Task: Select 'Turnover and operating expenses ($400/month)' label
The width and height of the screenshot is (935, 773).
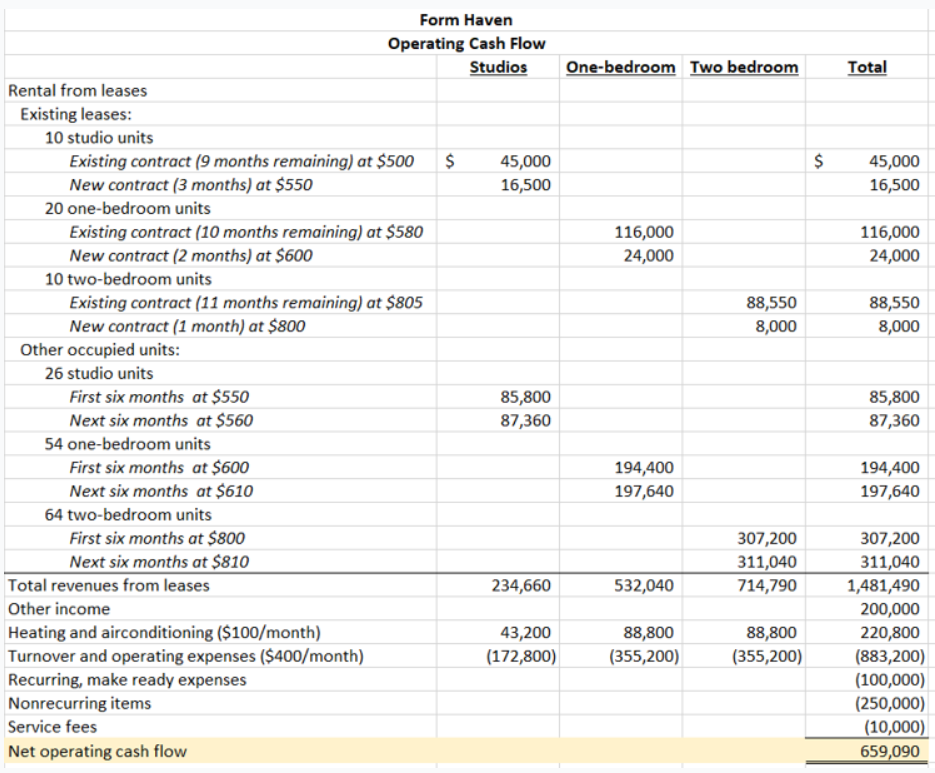Action: coord(186,656)
